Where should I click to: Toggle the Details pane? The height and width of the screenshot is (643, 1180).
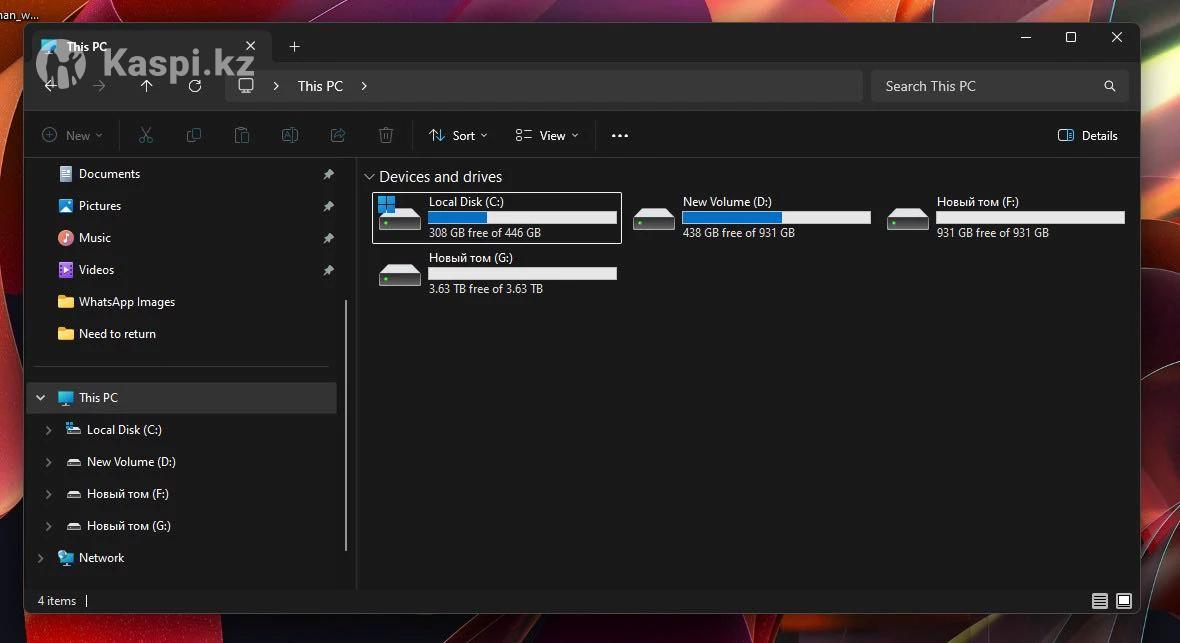click(1088, 136)
